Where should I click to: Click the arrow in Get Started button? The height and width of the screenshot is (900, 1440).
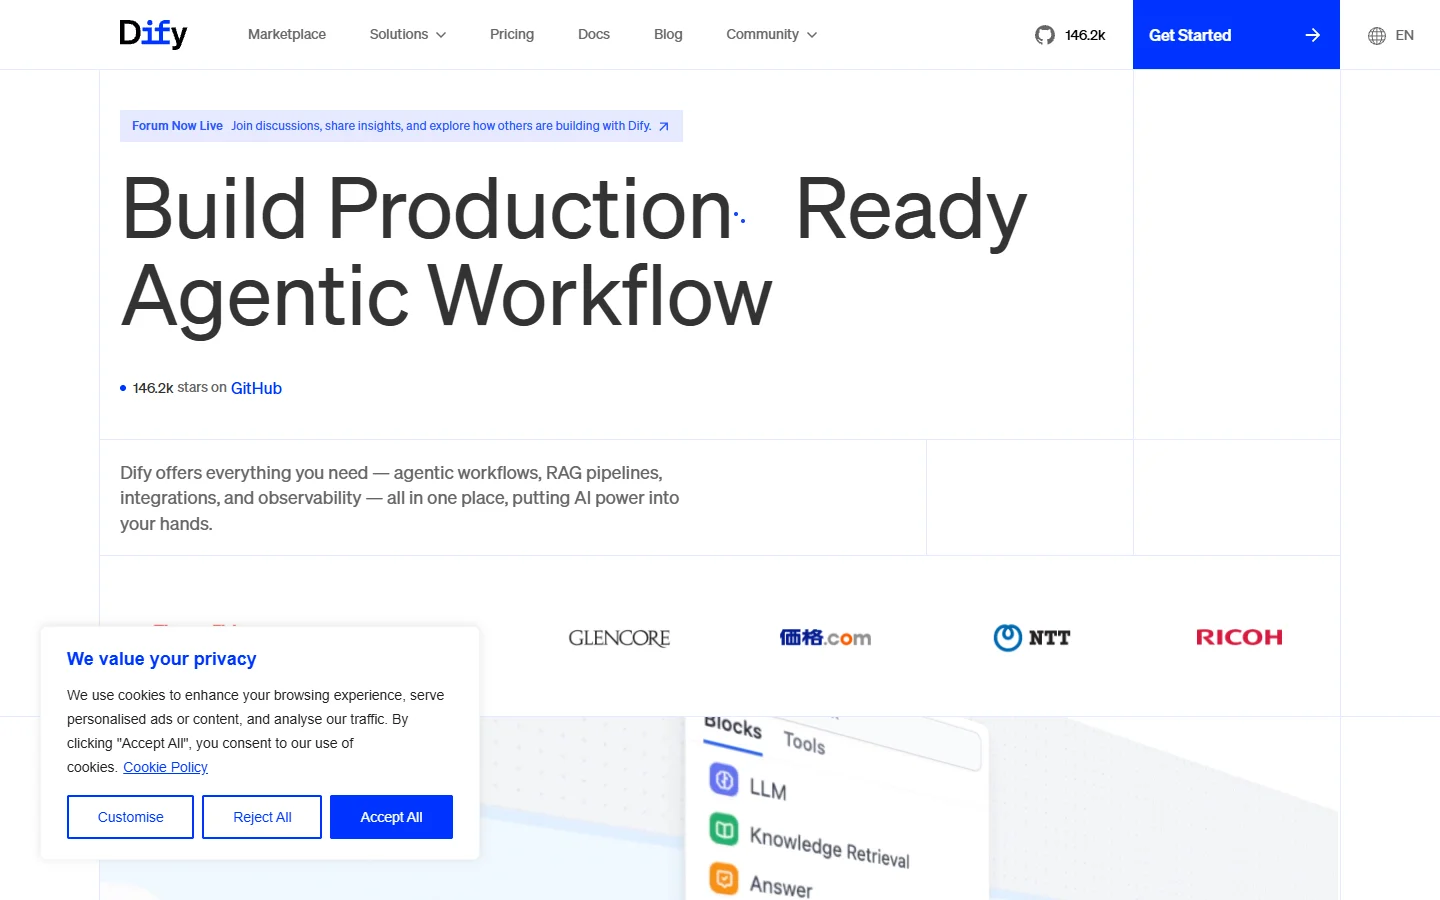(x=1313, y=35)
